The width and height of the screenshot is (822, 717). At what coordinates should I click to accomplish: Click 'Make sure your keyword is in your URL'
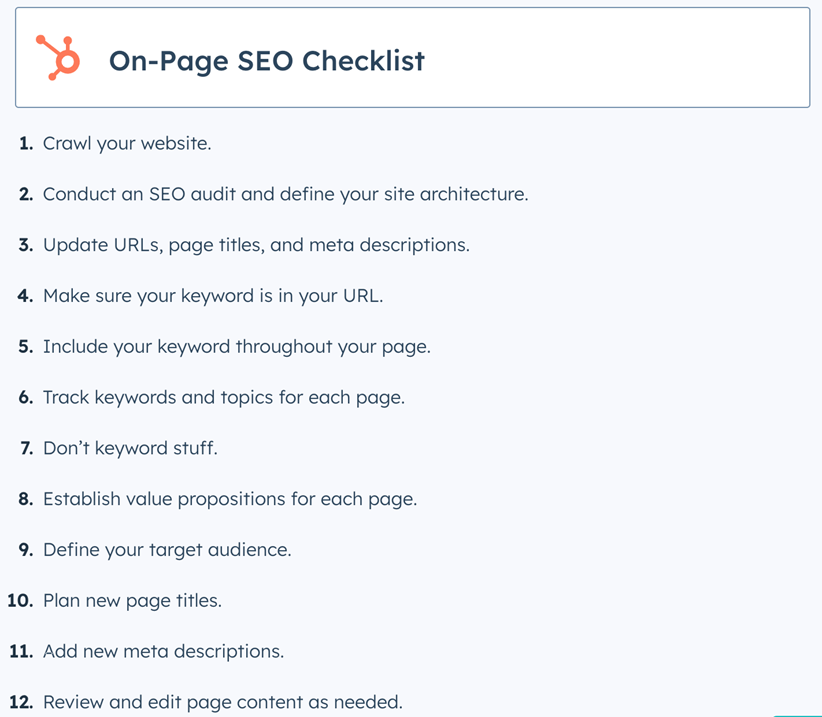(x=213, y=296)
